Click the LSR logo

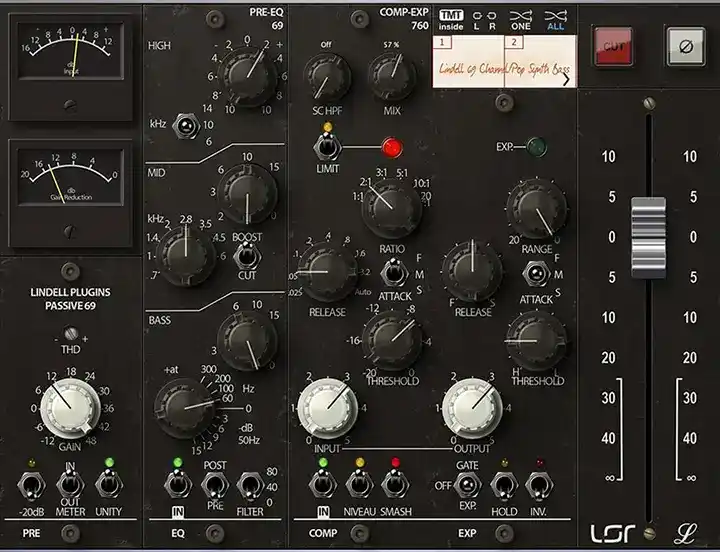(613, 533)
